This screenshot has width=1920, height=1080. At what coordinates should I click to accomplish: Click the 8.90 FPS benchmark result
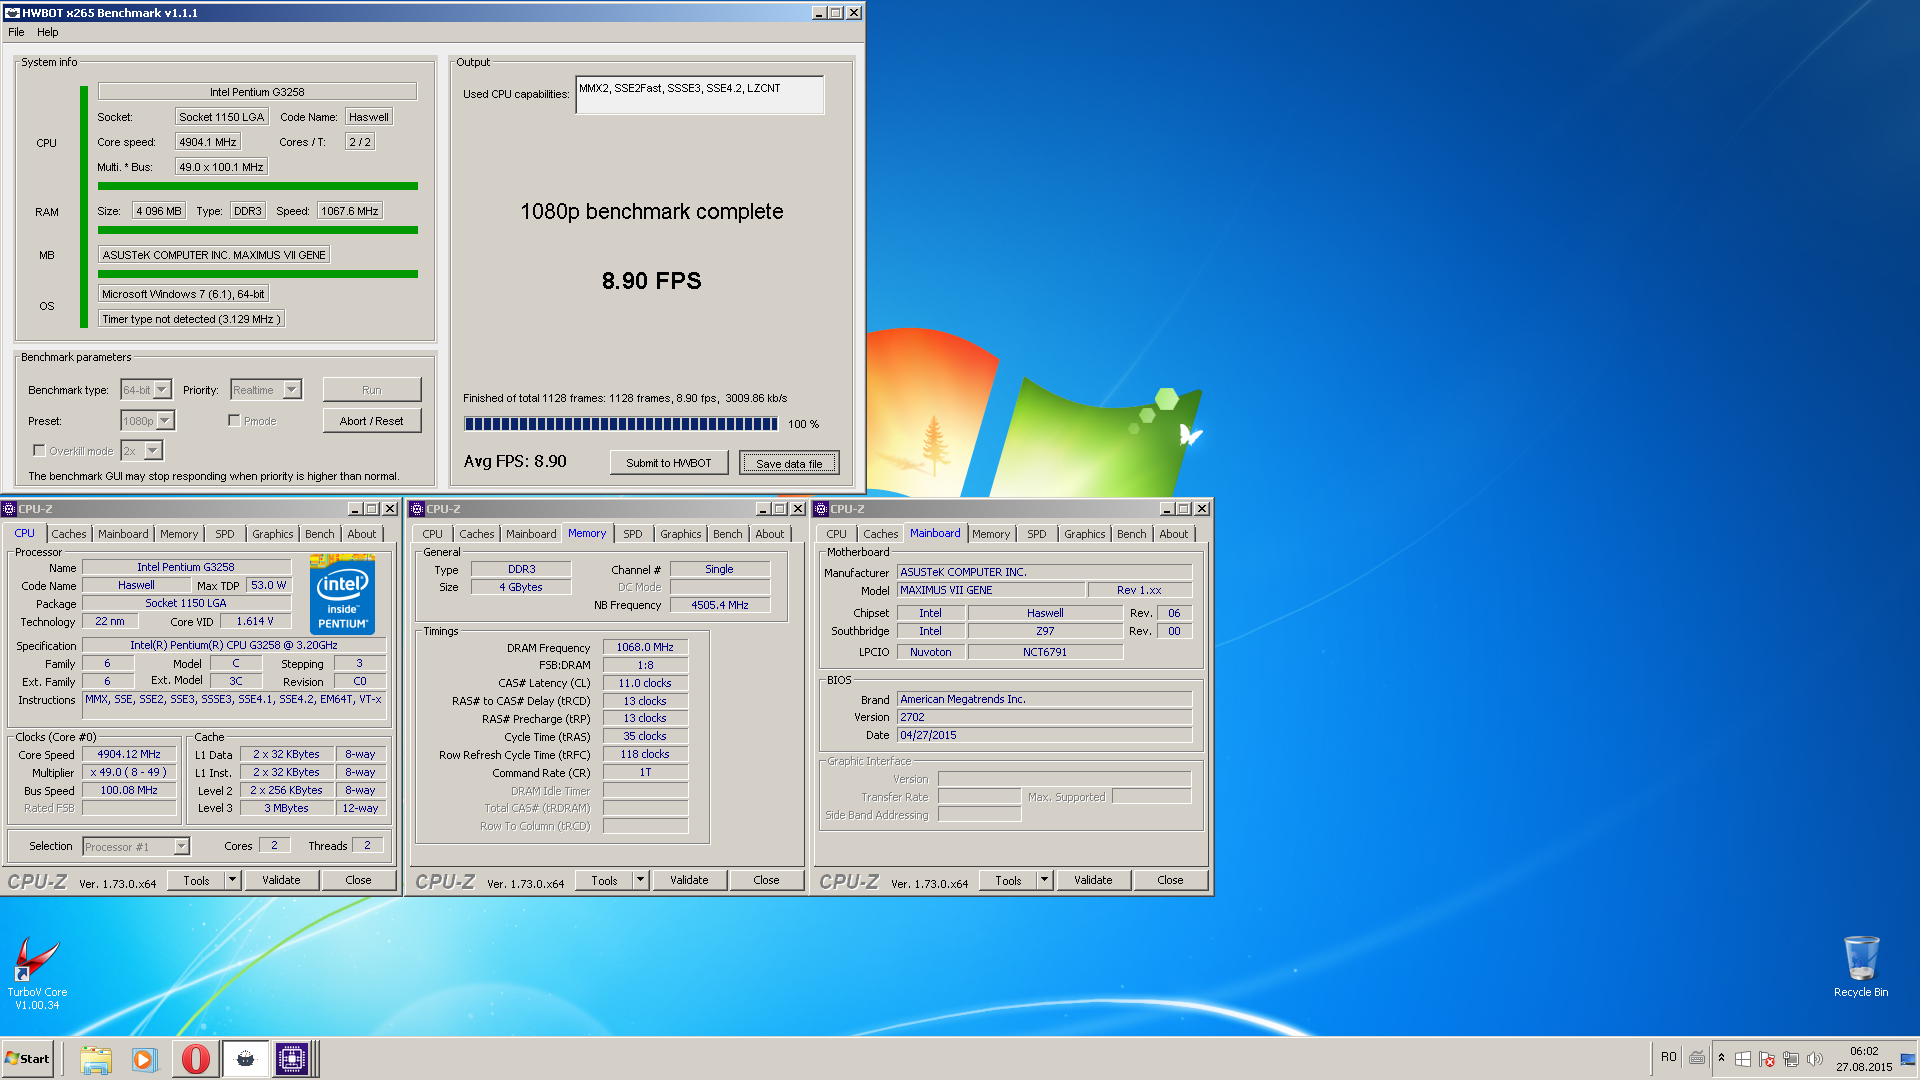tap(652, 281)
